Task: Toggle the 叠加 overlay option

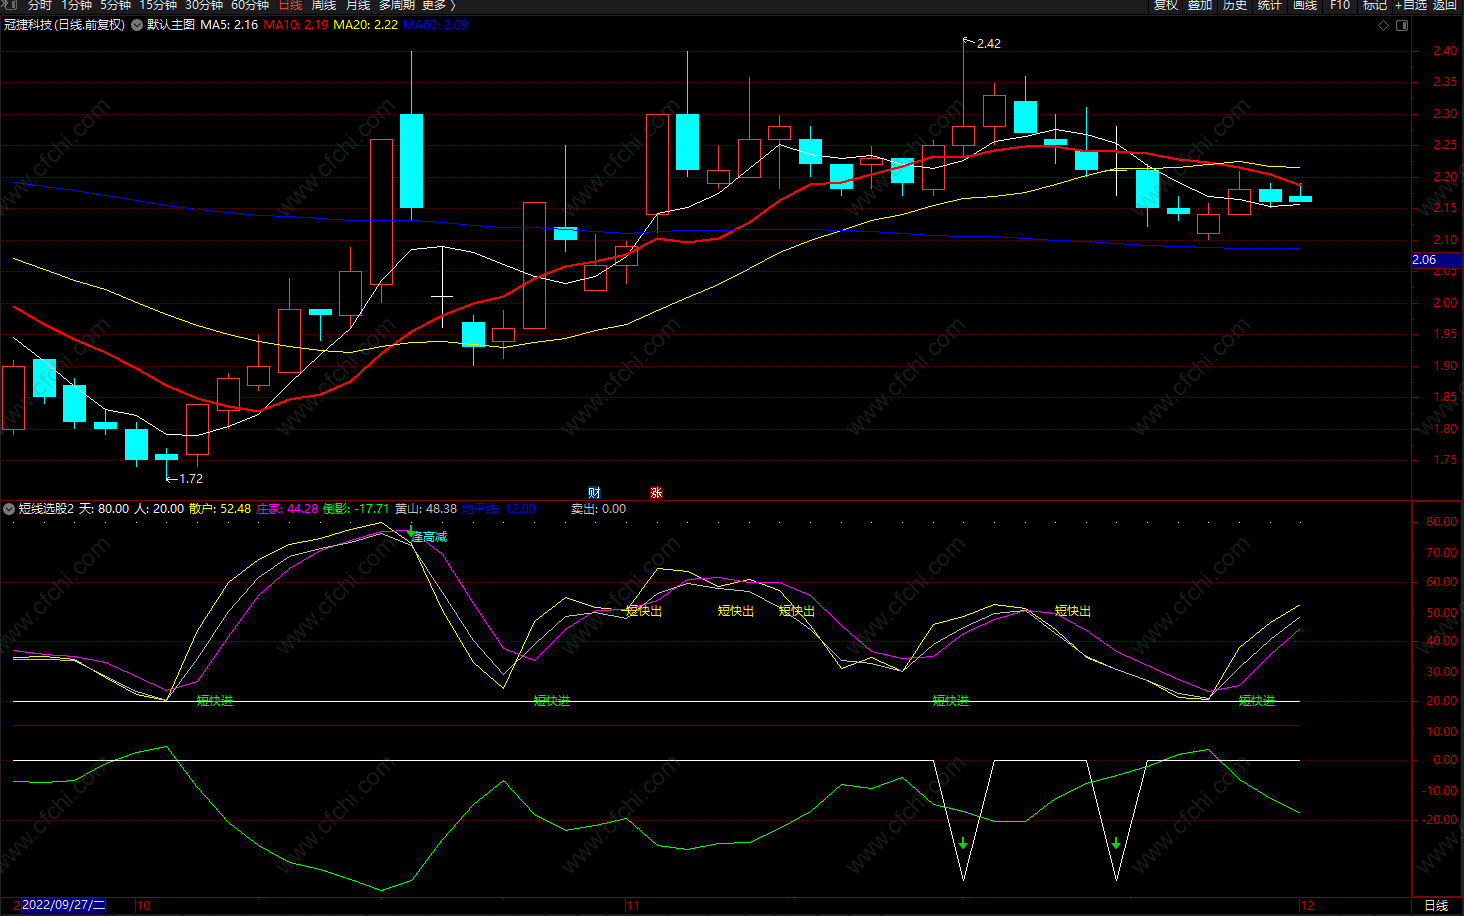Action: pyautogui.click(x=1200, y=5)
